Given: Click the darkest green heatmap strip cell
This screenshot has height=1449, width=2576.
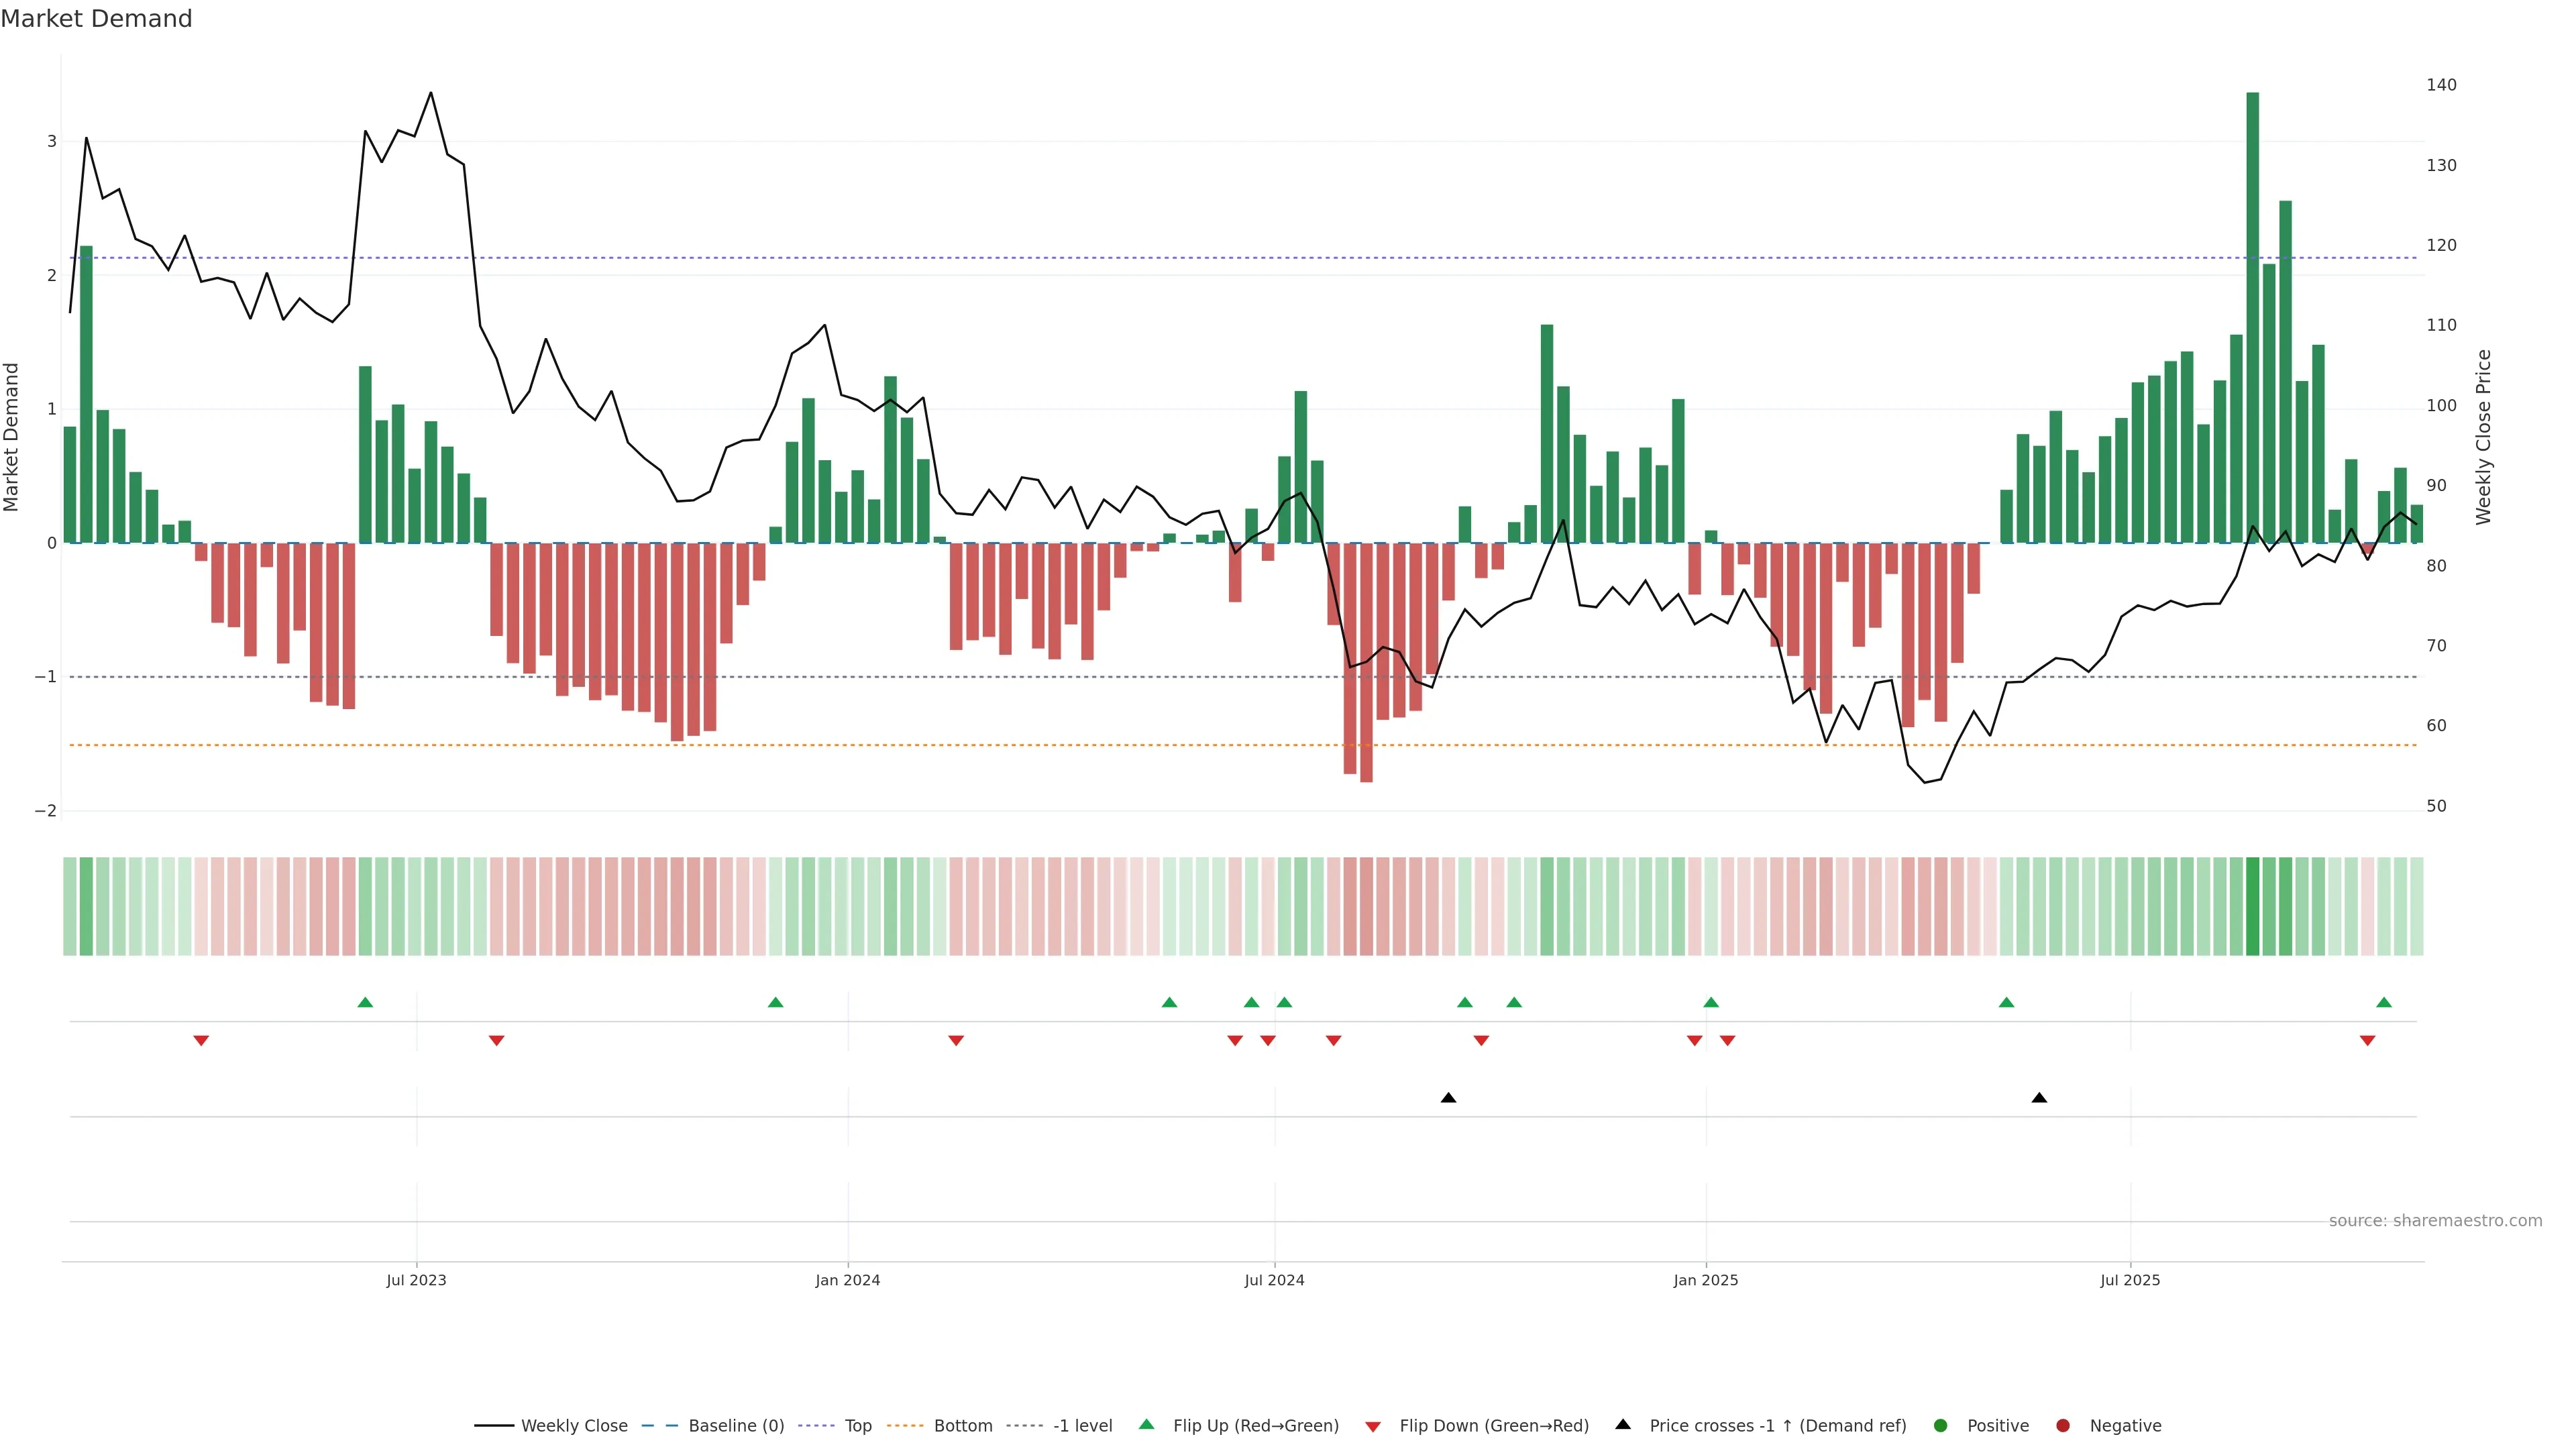Looking at the screenshot, I should coord(2252,906).
